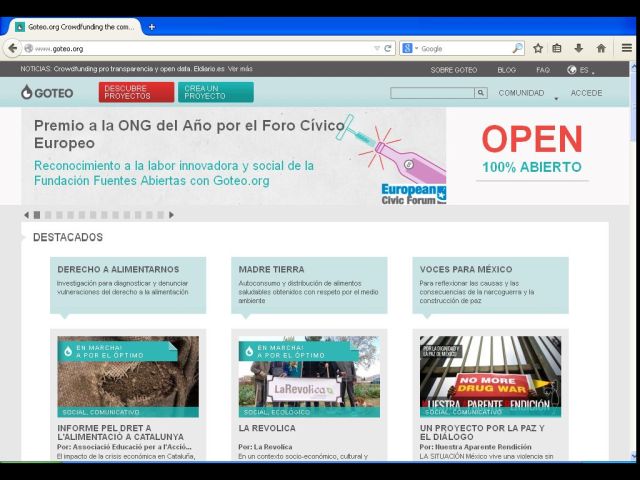Open UN PROYECTO POR LA PAZ title
The image size is (640, 480).
(x=482, y=433)
